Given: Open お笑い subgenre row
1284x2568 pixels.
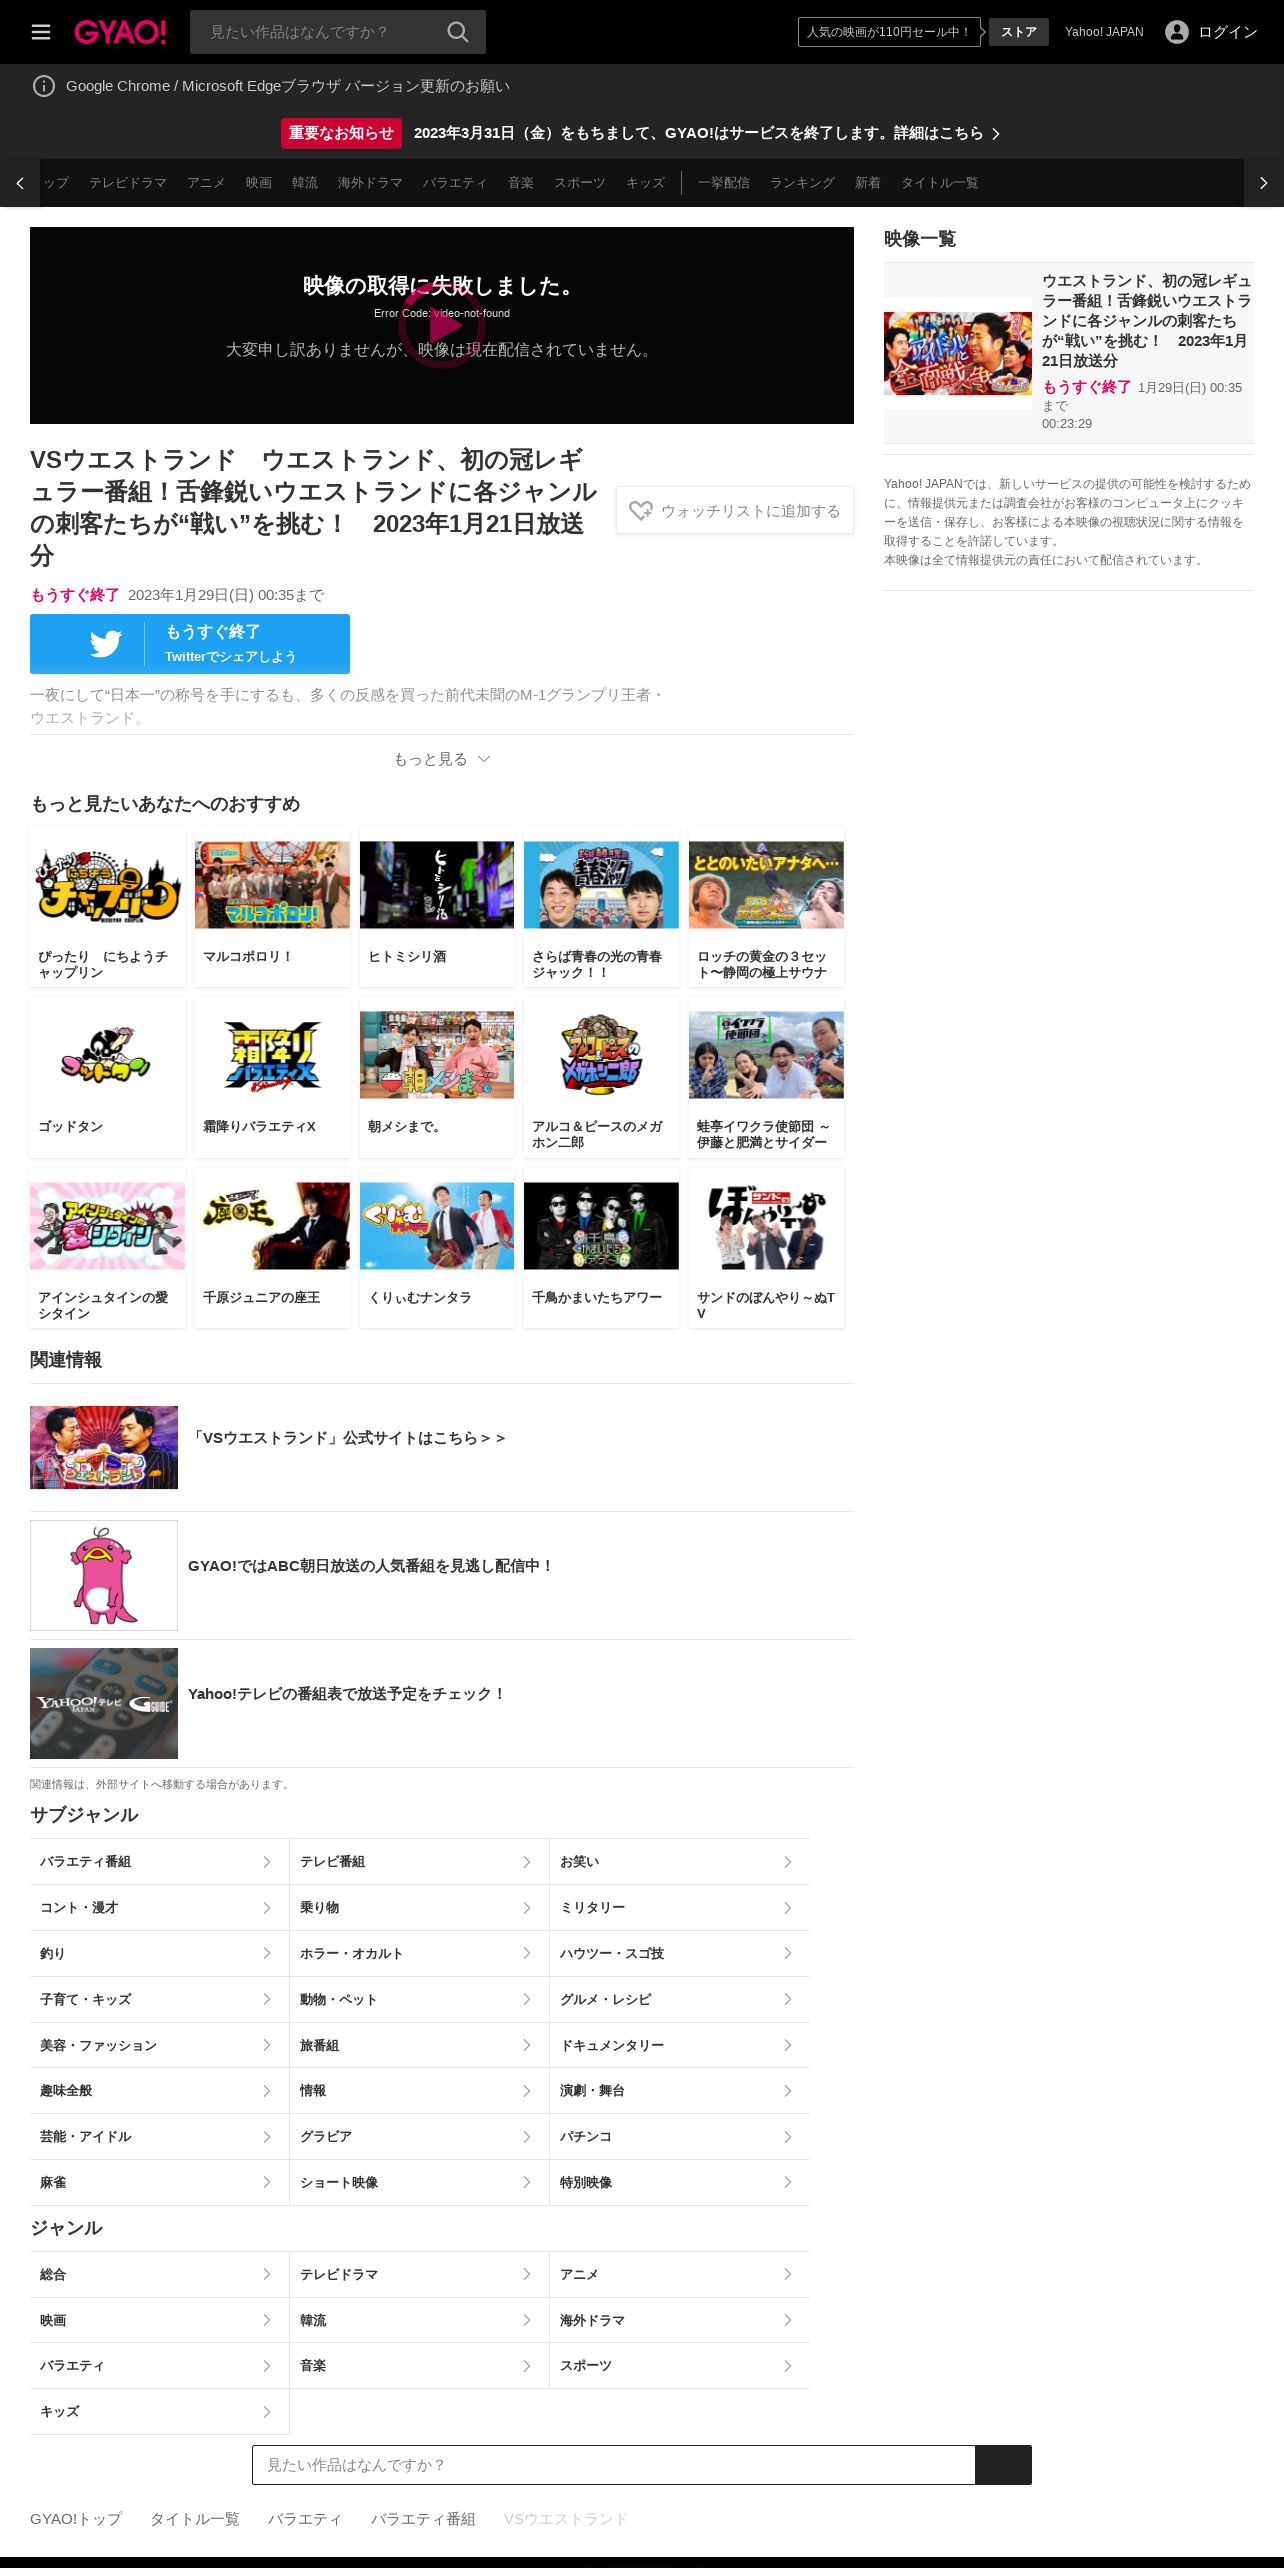Looking at the screenshot, I should 680,1861.
